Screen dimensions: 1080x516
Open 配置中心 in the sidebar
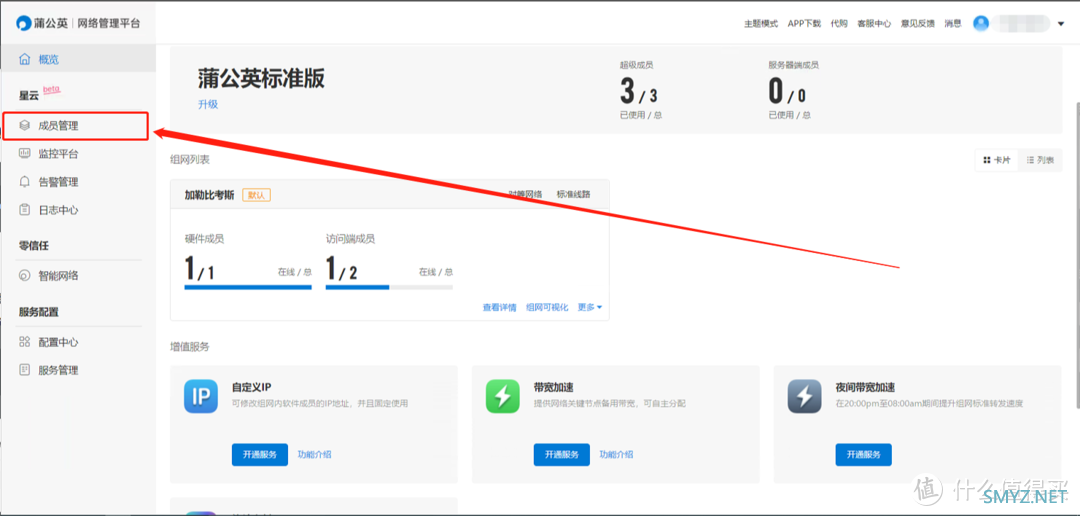(x=59, y=342)
